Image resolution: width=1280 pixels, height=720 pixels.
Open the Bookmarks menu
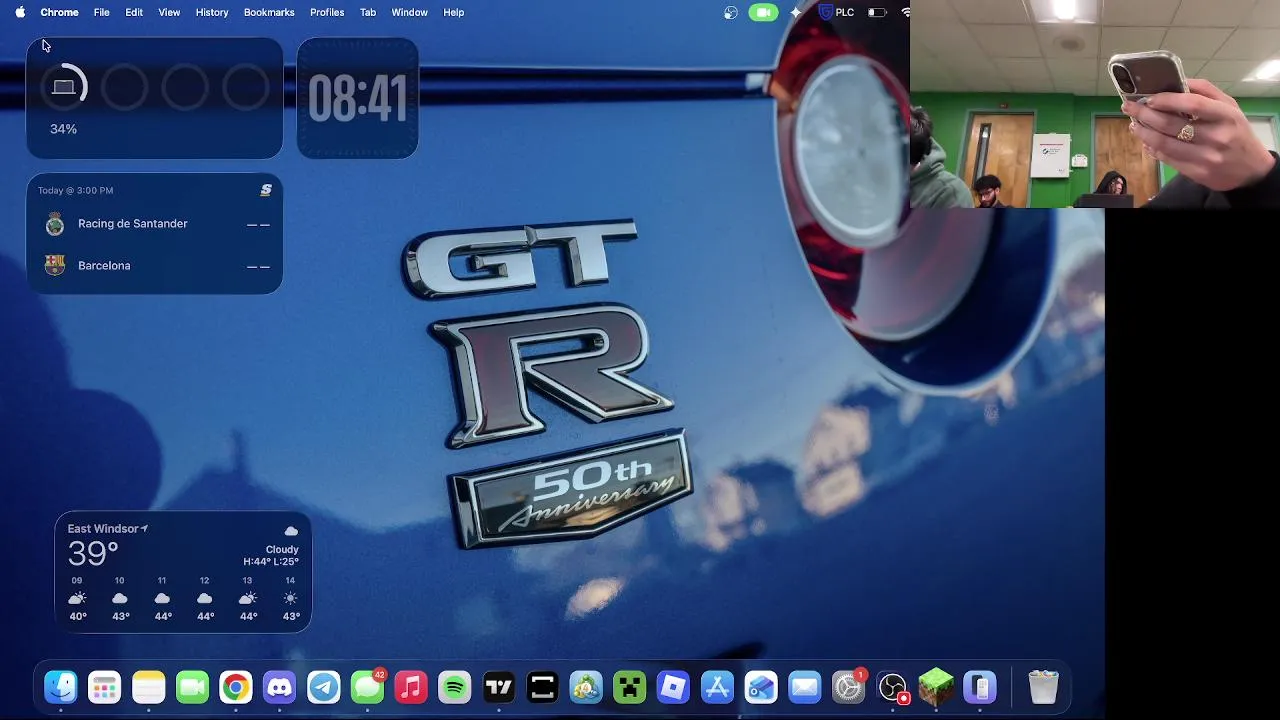tap(269, 12)
